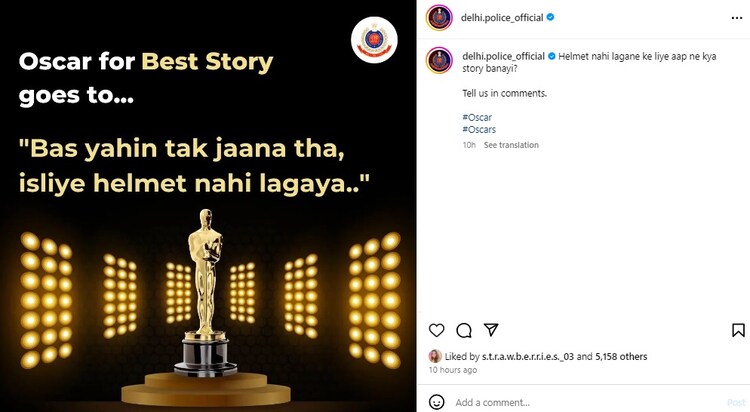
Task: Click delhi.police_official username in caption
Action: click(x=503, y=56)
